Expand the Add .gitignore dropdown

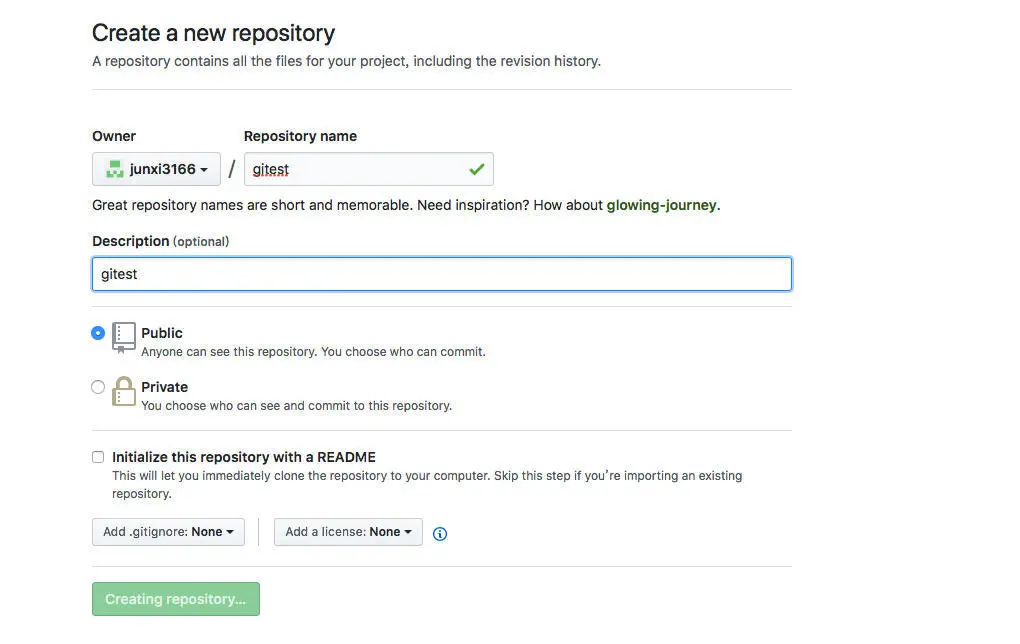(x=168, y=532)
